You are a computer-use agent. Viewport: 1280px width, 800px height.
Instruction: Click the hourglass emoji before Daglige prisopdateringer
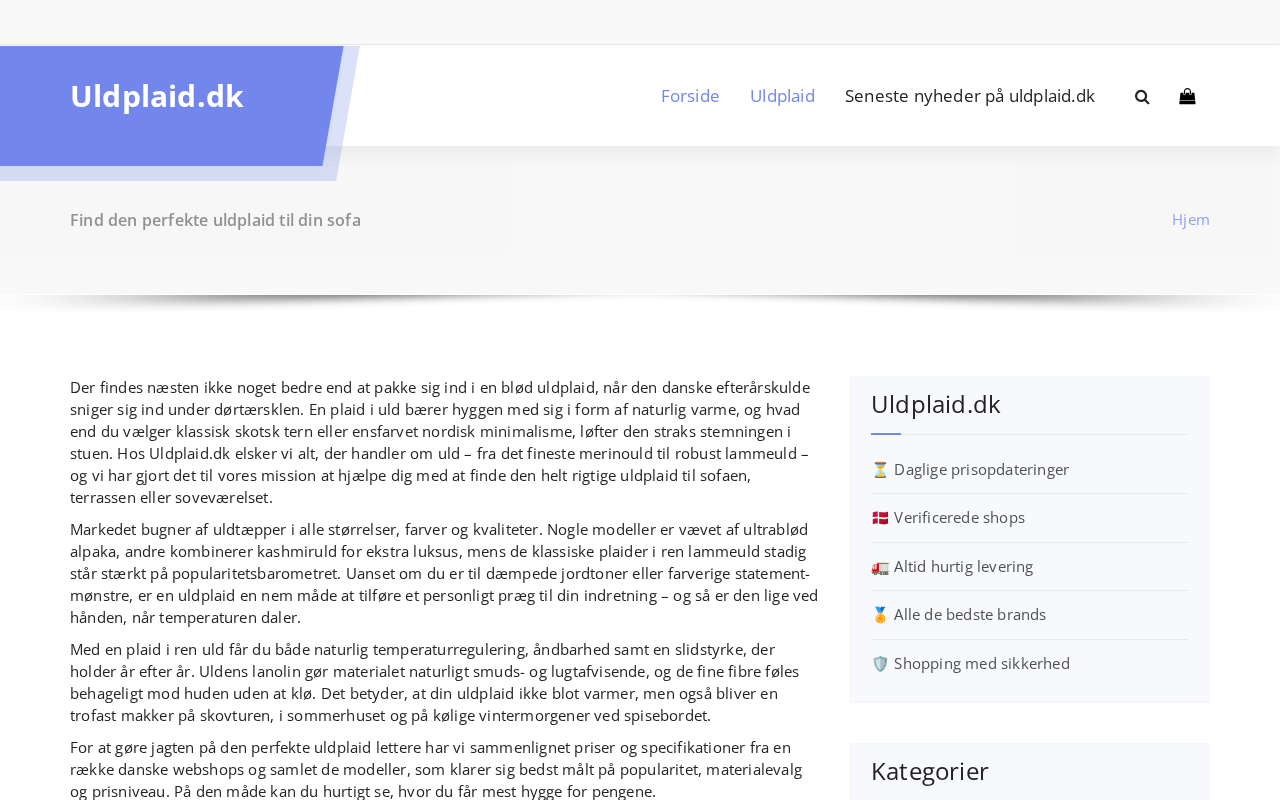coord(880,470)
